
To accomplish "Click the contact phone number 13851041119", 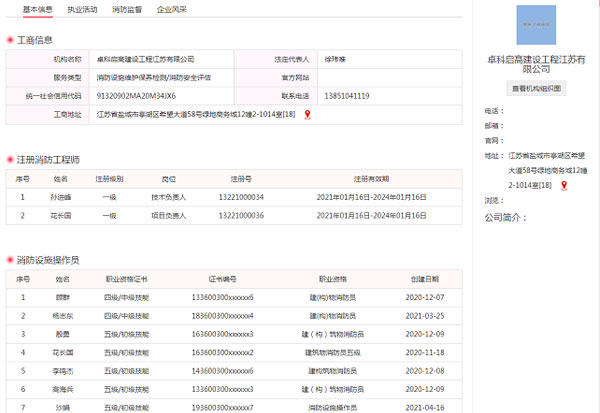I will coord(347,96).
